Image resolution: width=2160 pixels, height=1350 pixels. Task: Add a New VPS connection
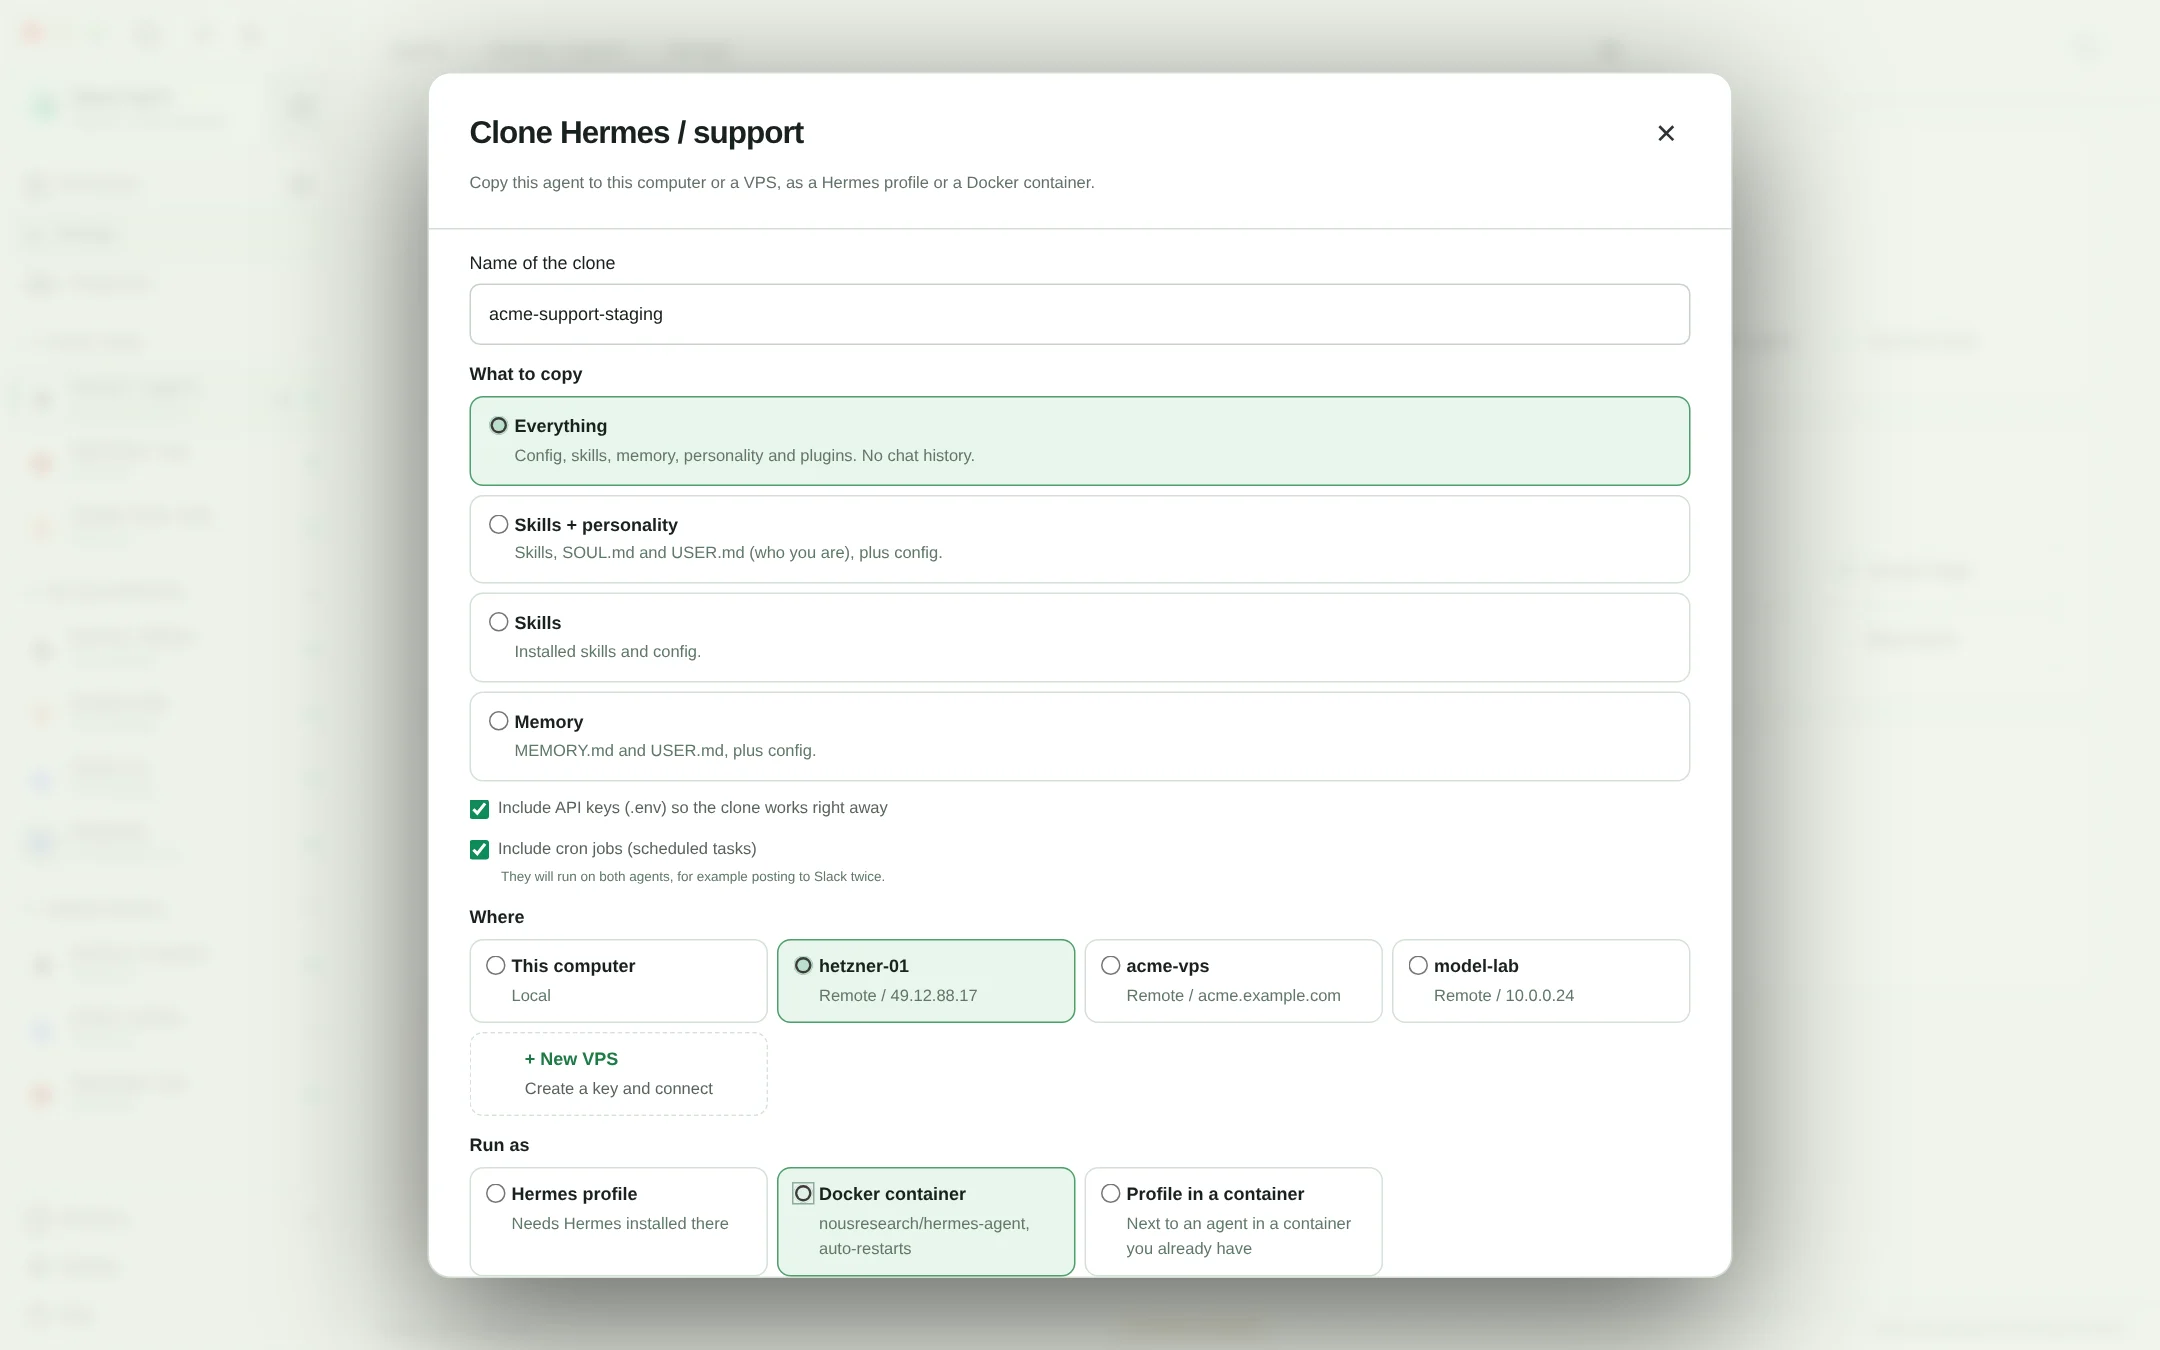click(x=618, y=1073)
